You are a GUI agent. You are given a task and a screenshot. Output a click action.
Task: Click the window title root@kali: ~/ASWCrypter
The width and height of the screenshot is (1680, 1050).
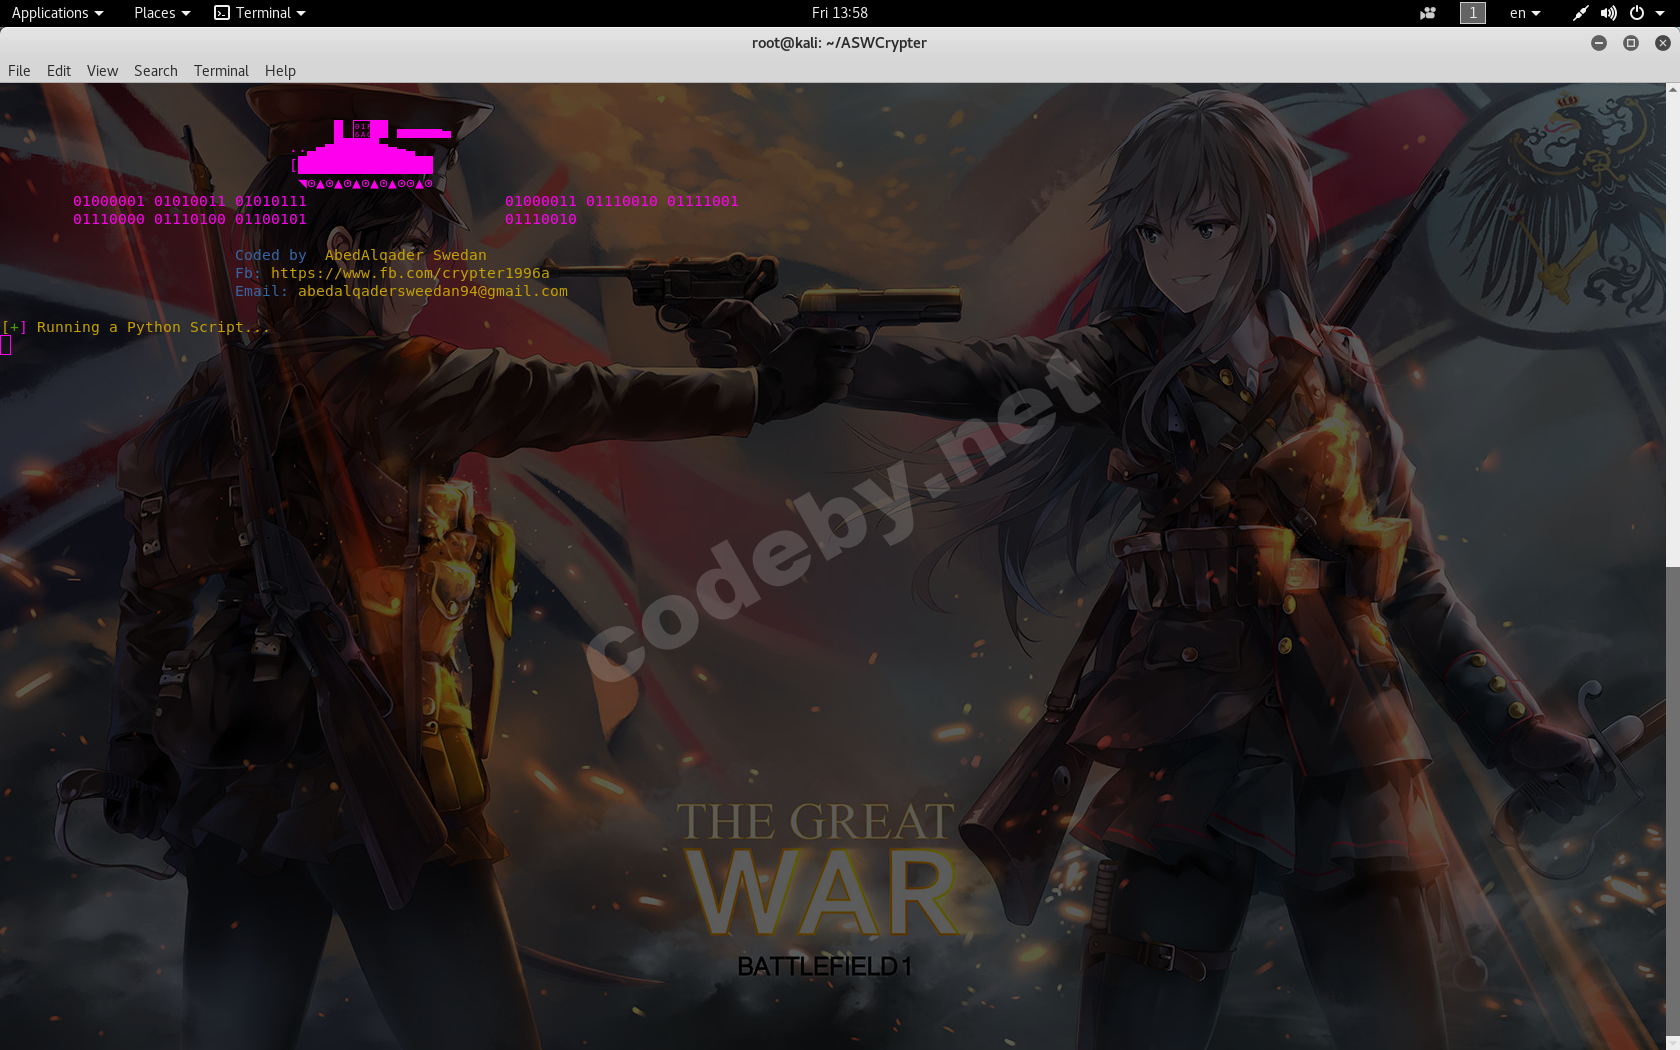coord(839,43)
